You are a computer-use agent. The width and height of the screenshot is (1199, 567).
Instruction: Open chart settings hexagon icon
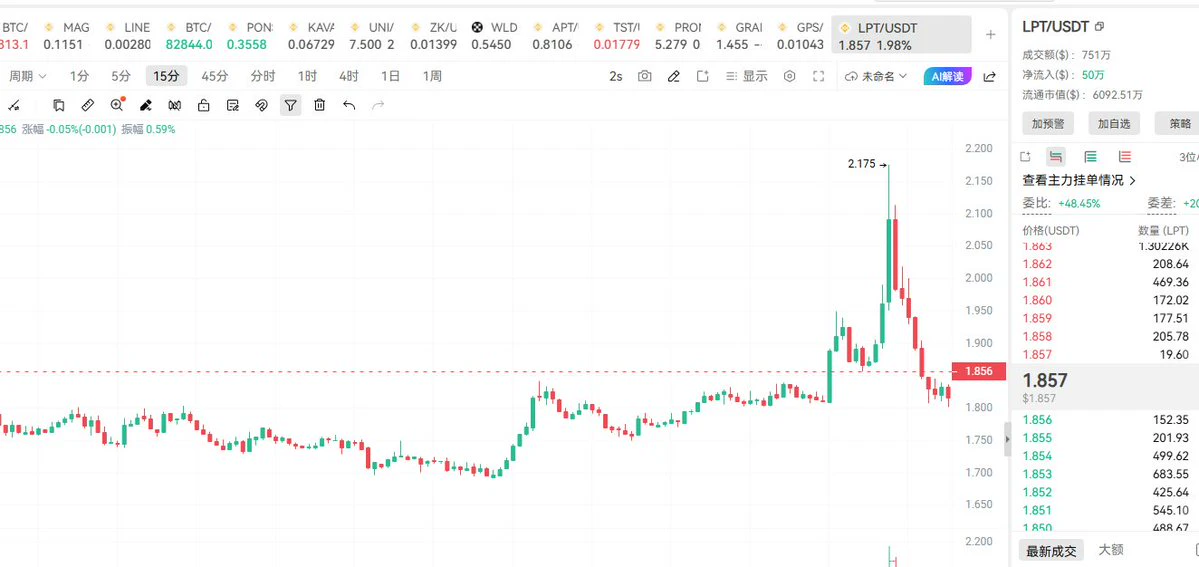coord(790,77)
